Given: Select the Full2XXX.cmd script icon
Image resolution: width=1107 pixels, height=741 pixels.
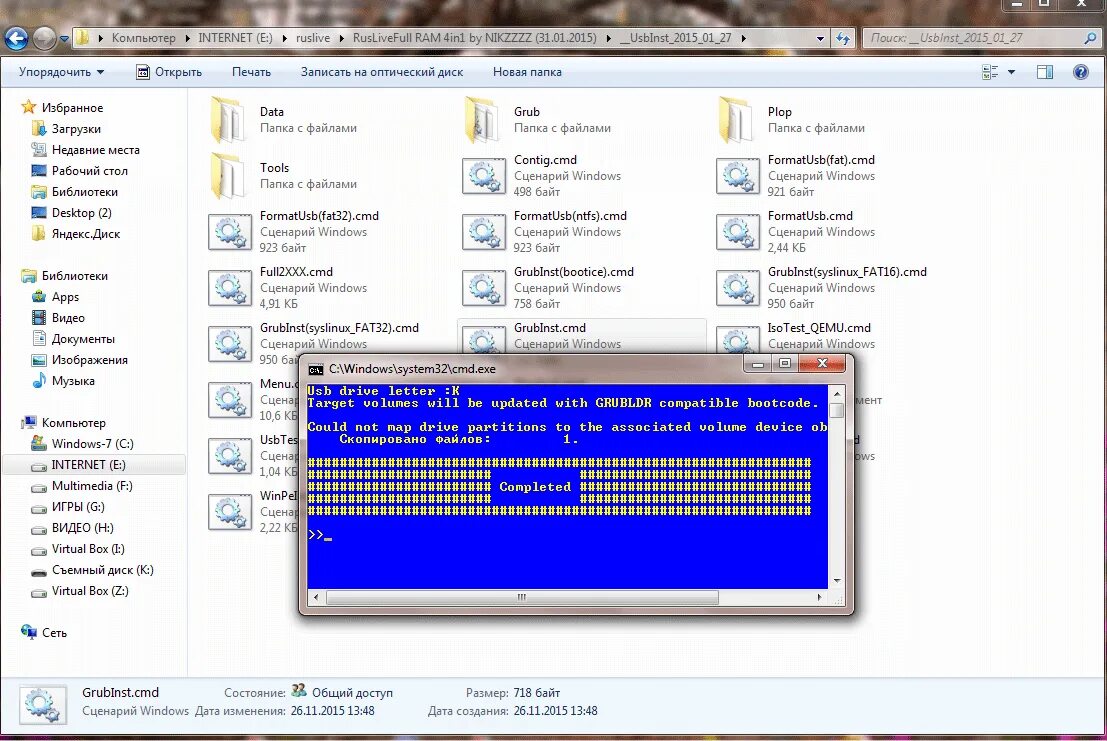Looking at the screenshot, I should pos(230,288).
